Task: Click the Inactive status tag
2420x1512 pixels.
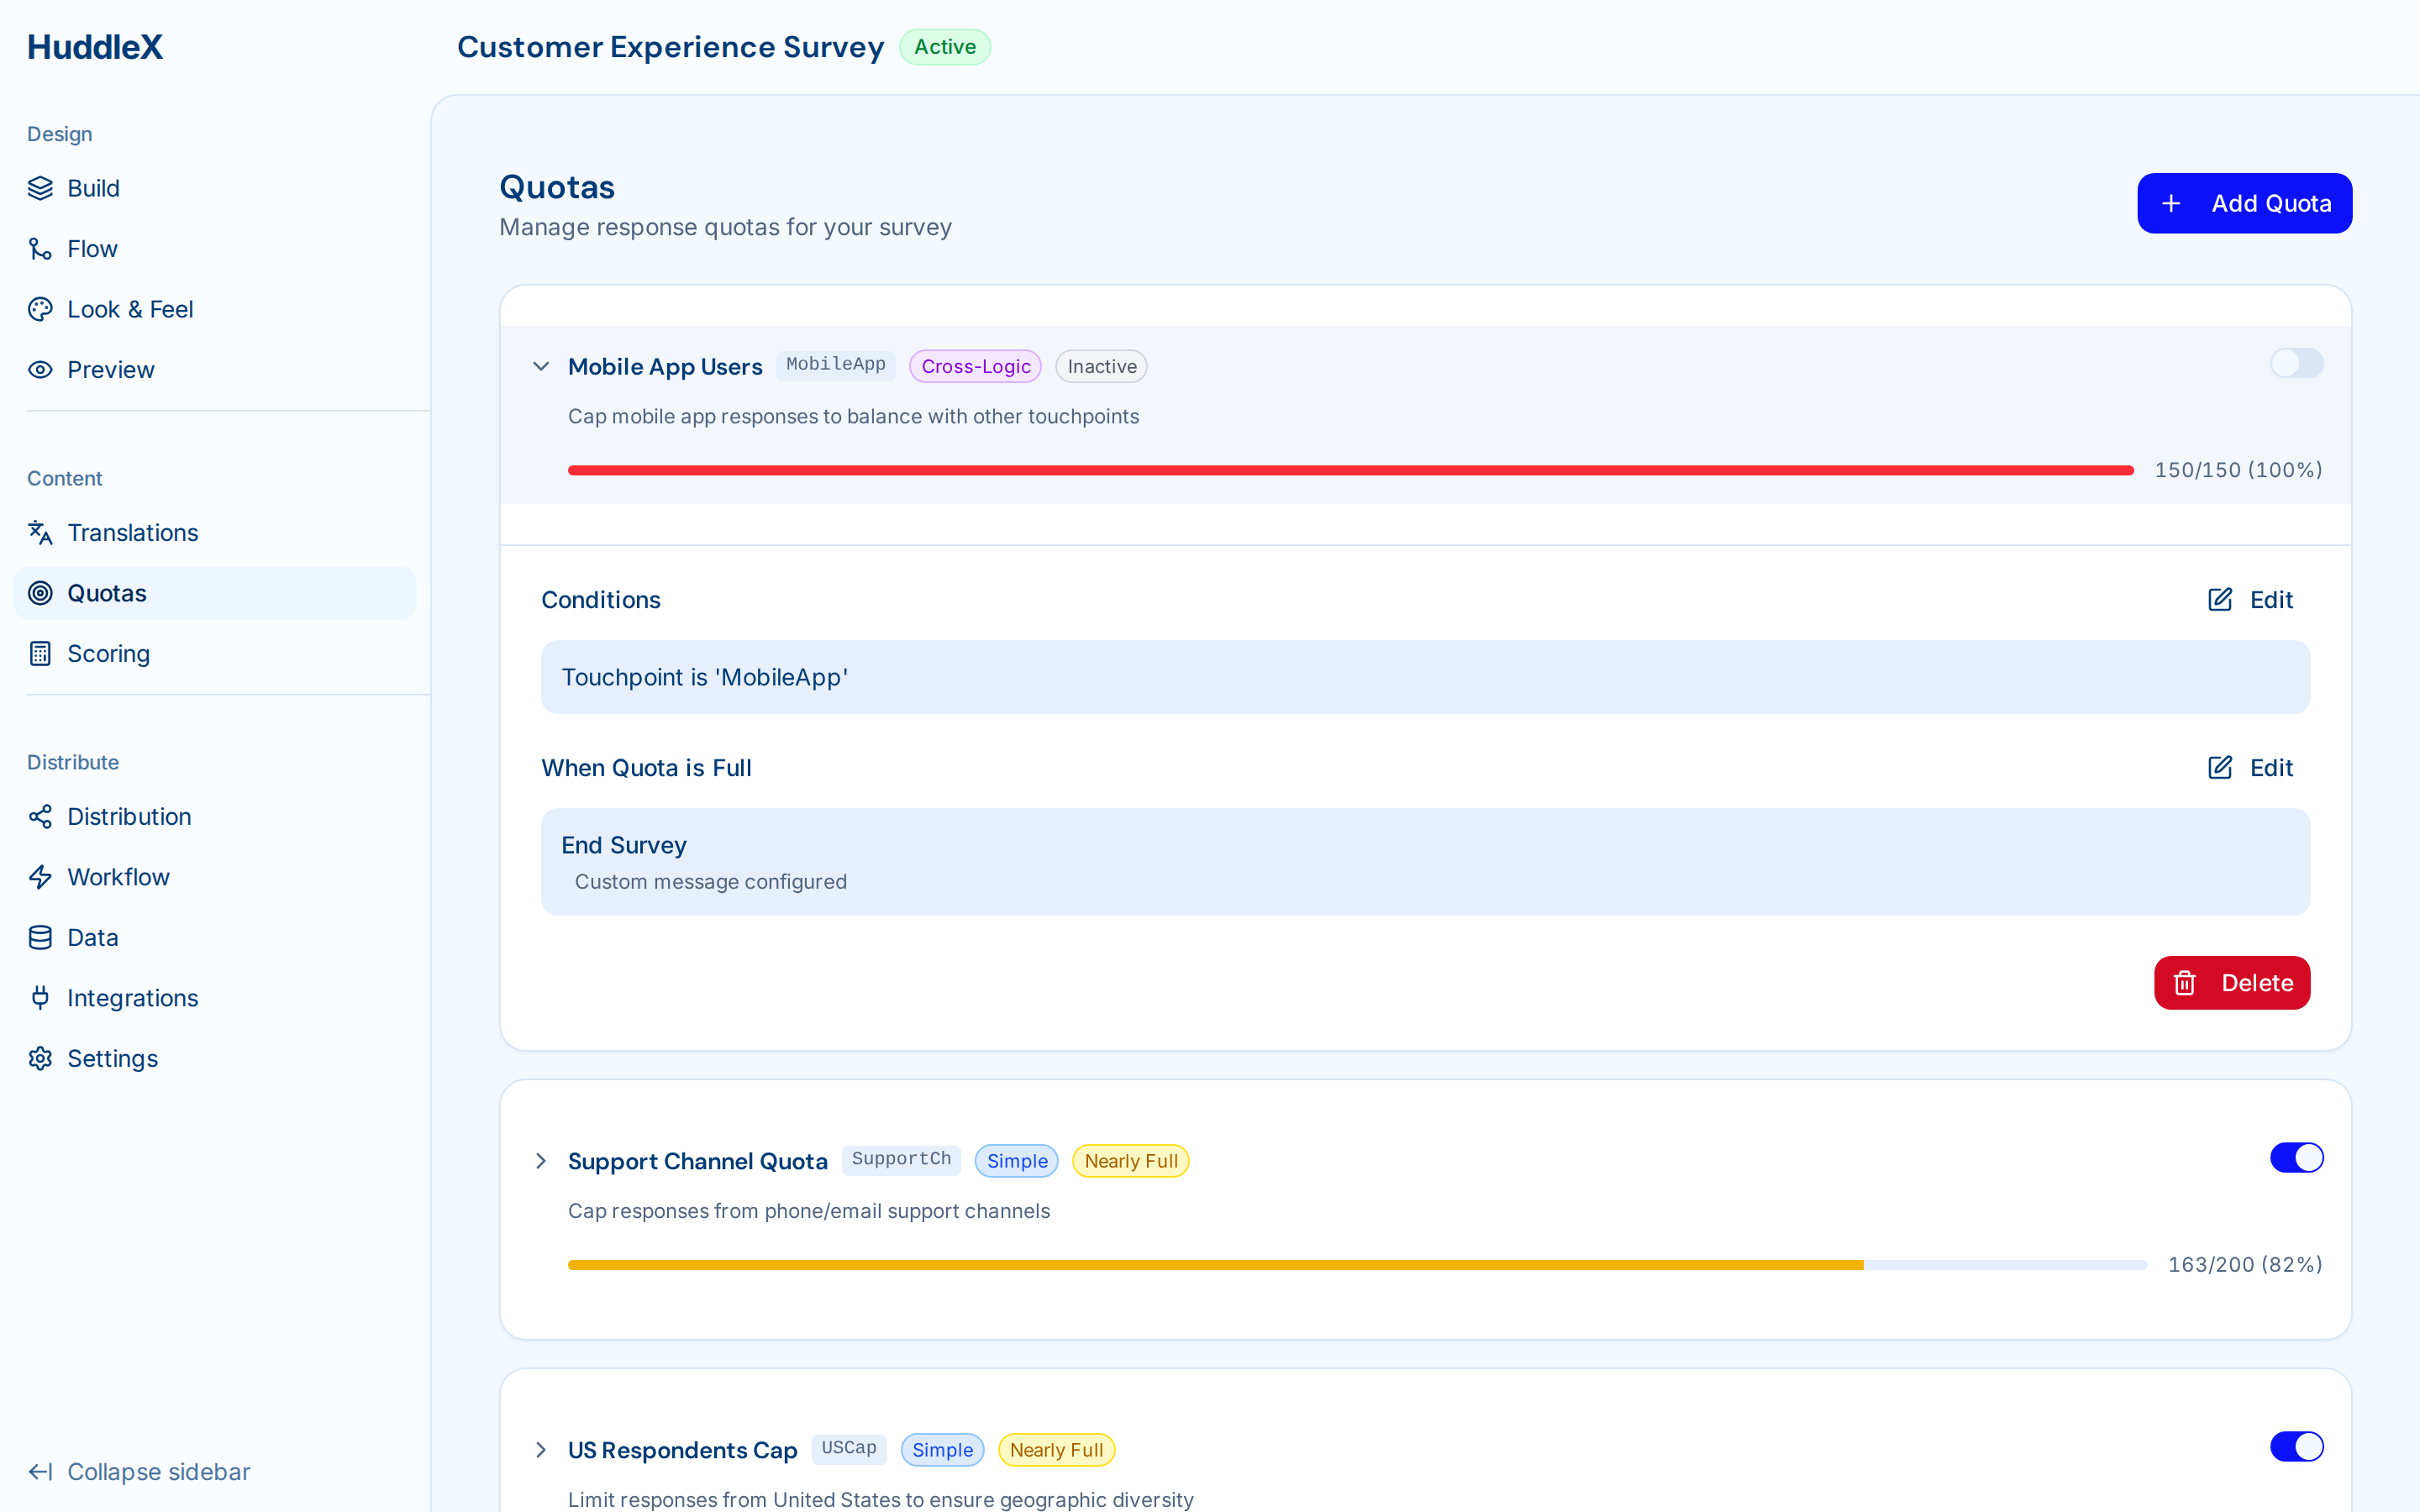Action: (1101, 367)
